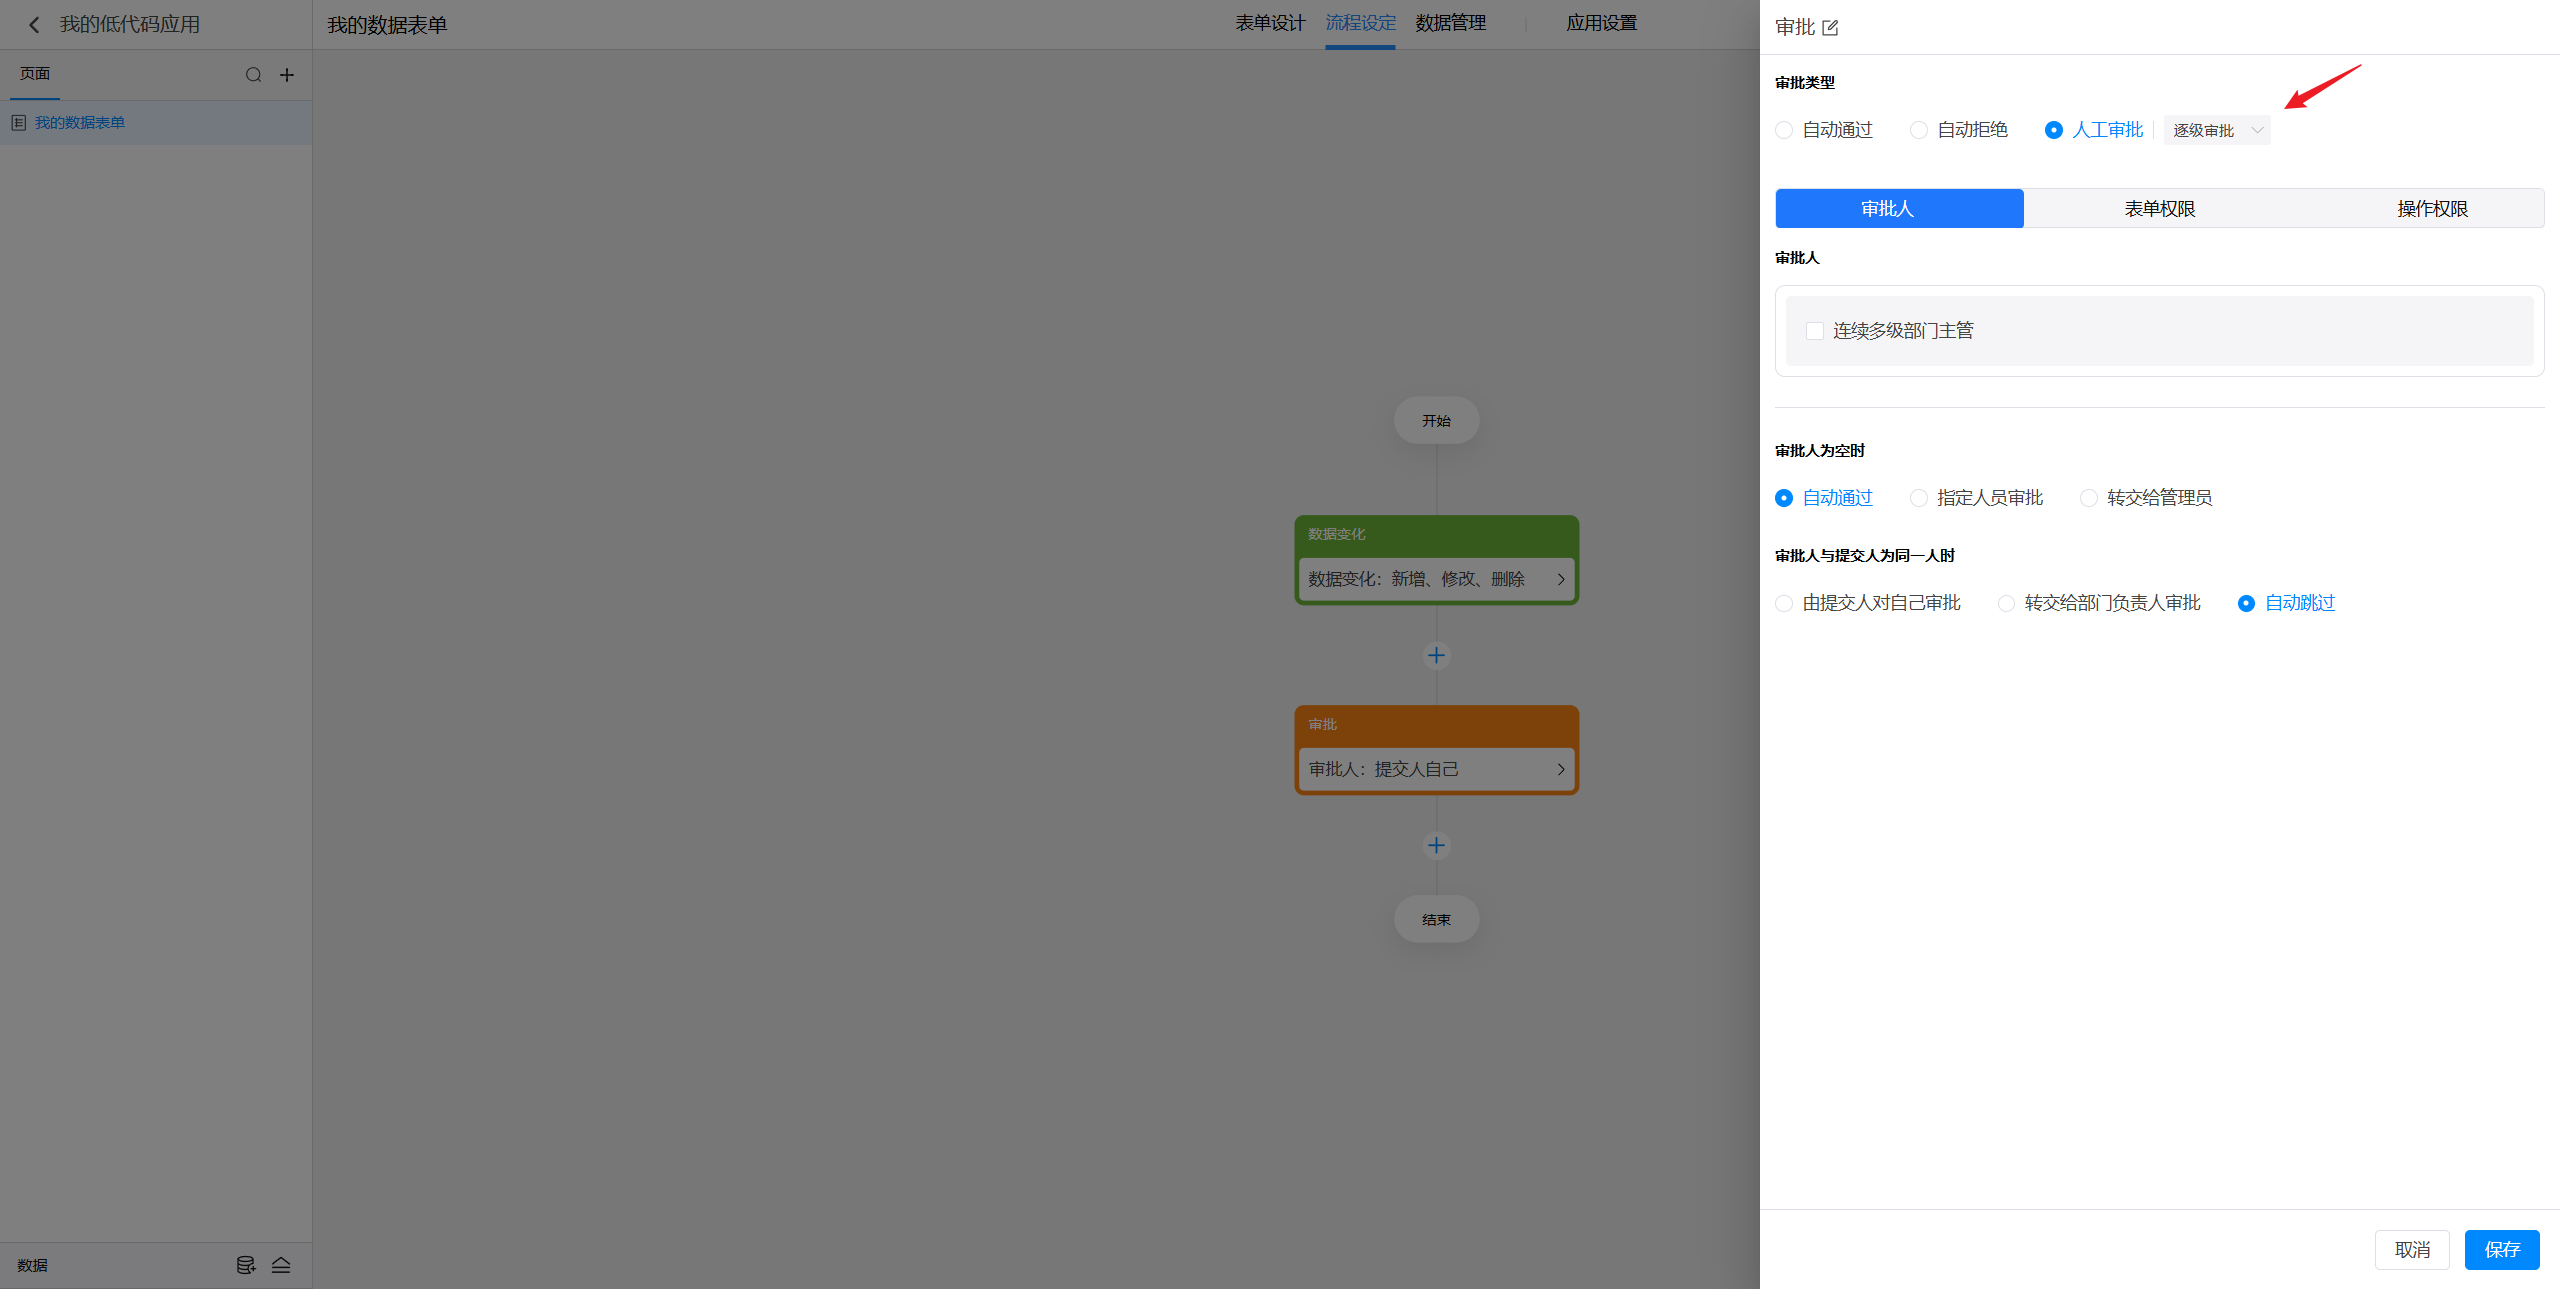Select the 自动拒绝 radio option
Image resolution: width=2560 pixels, height=1289 pixels.
[x=1918, y=130]
